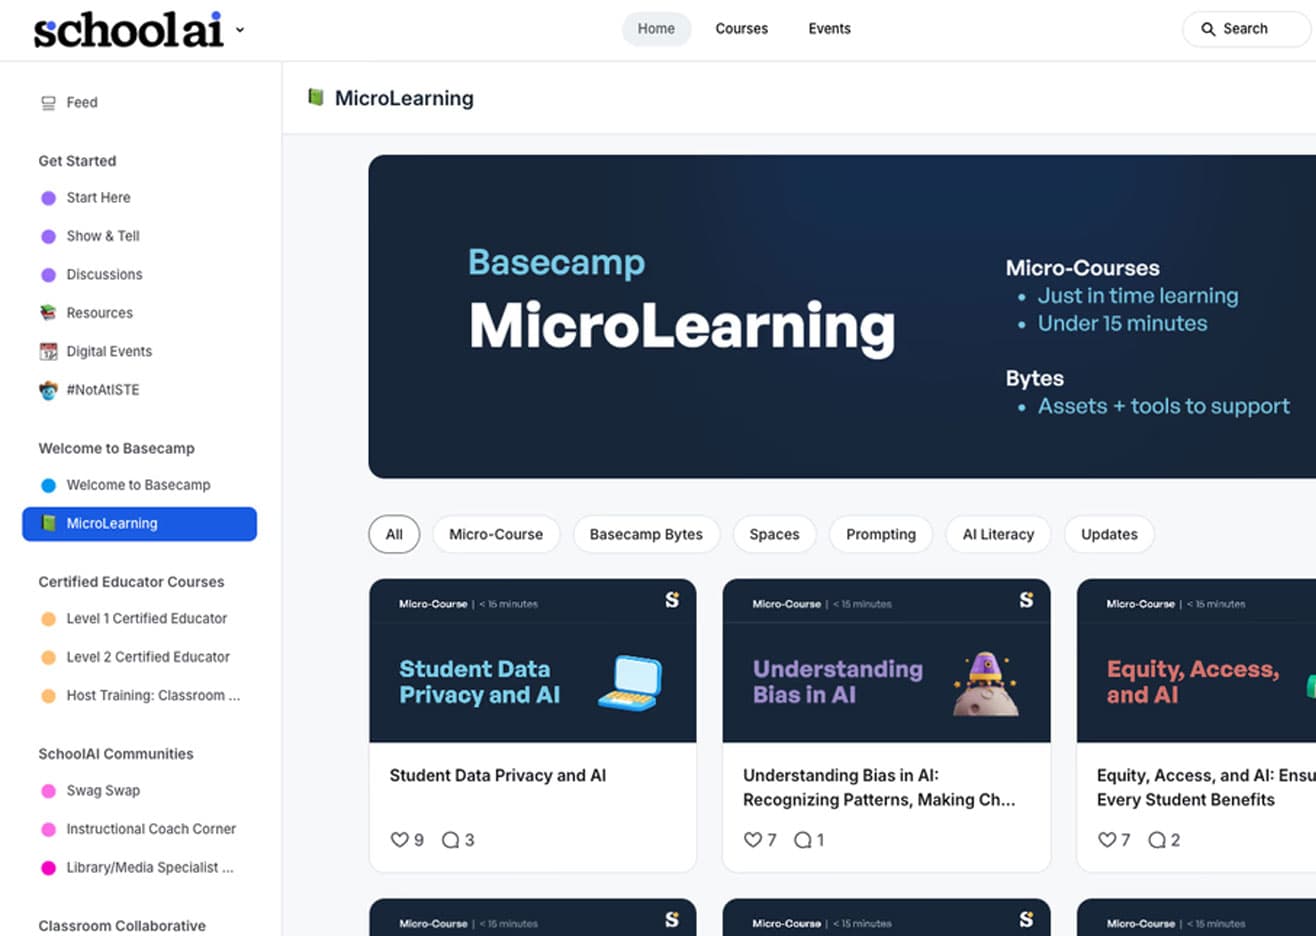Open Student Data Privacy and AI thumbnail
Viewport: 1316px width, 936px height.
533,661
